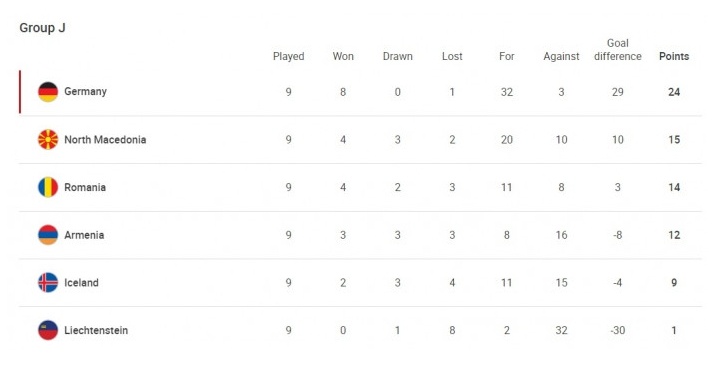Open the Germany team name link
Screen dimensions: 716x366
pyautogui.click(x=85, y=92)
